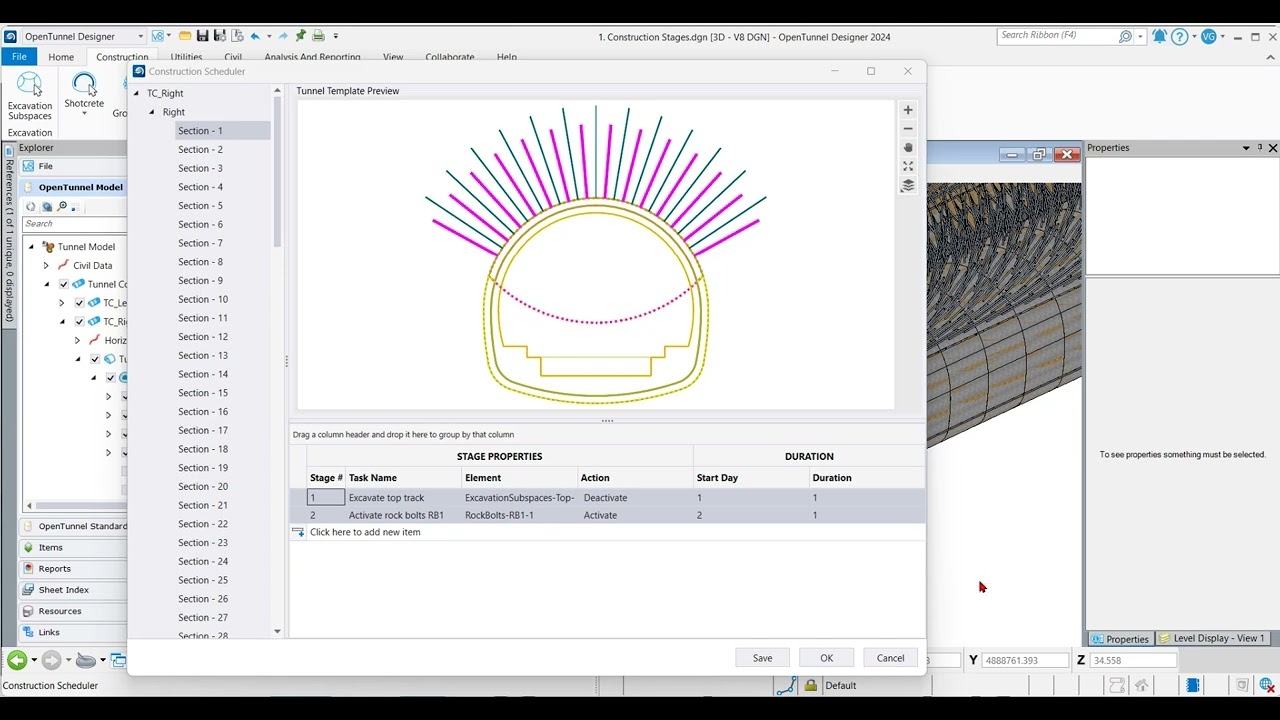Toggle the TC_Left tunnel checkbox

pyautogui.click(x=80, y=303)
